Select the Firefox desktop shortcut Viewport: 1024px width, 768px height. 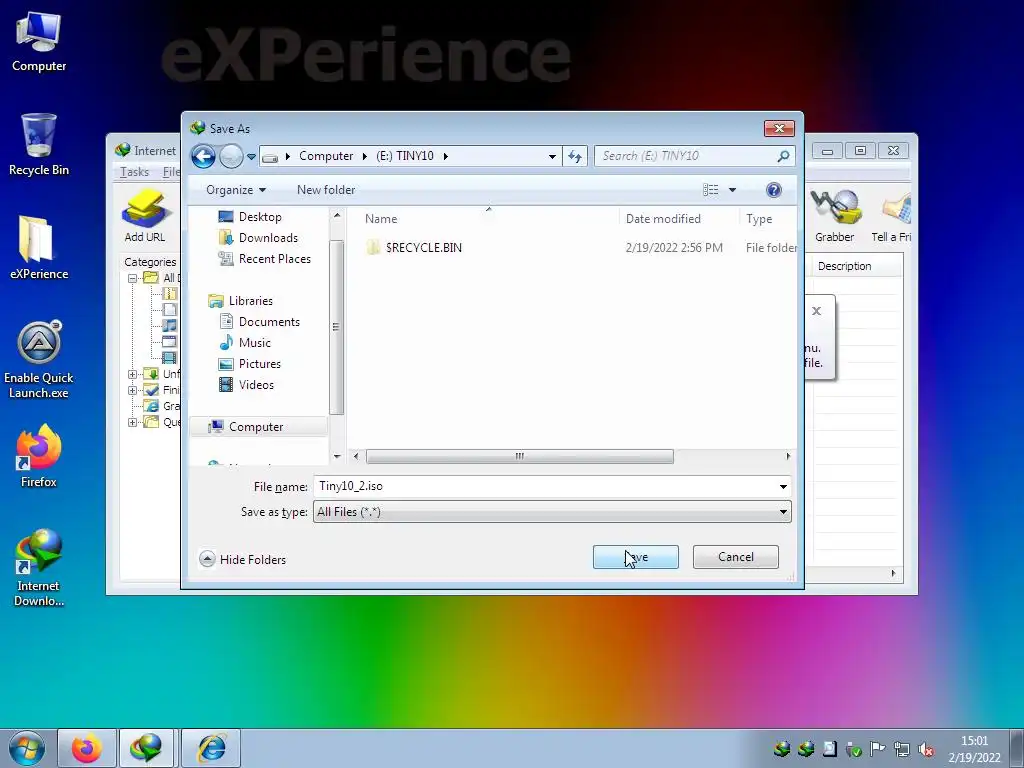pos(39,456)
